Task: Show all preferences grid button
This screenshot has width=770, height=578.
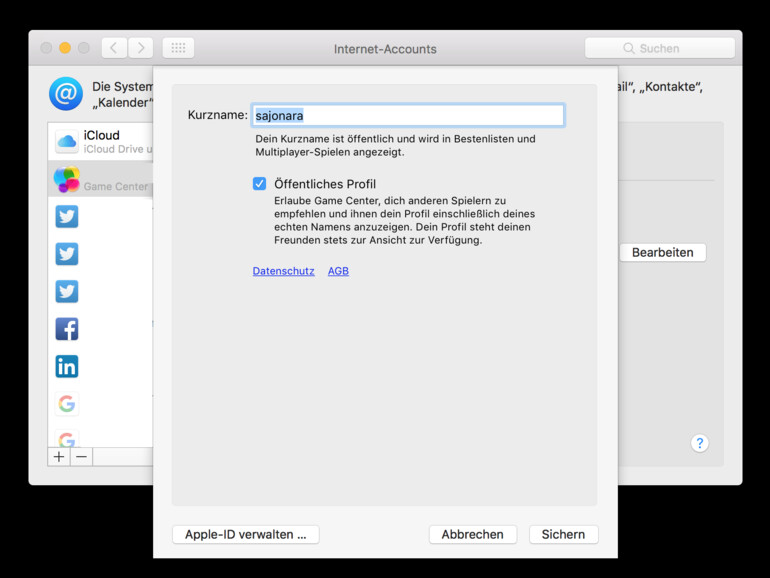Action: (x=178, y=48)
